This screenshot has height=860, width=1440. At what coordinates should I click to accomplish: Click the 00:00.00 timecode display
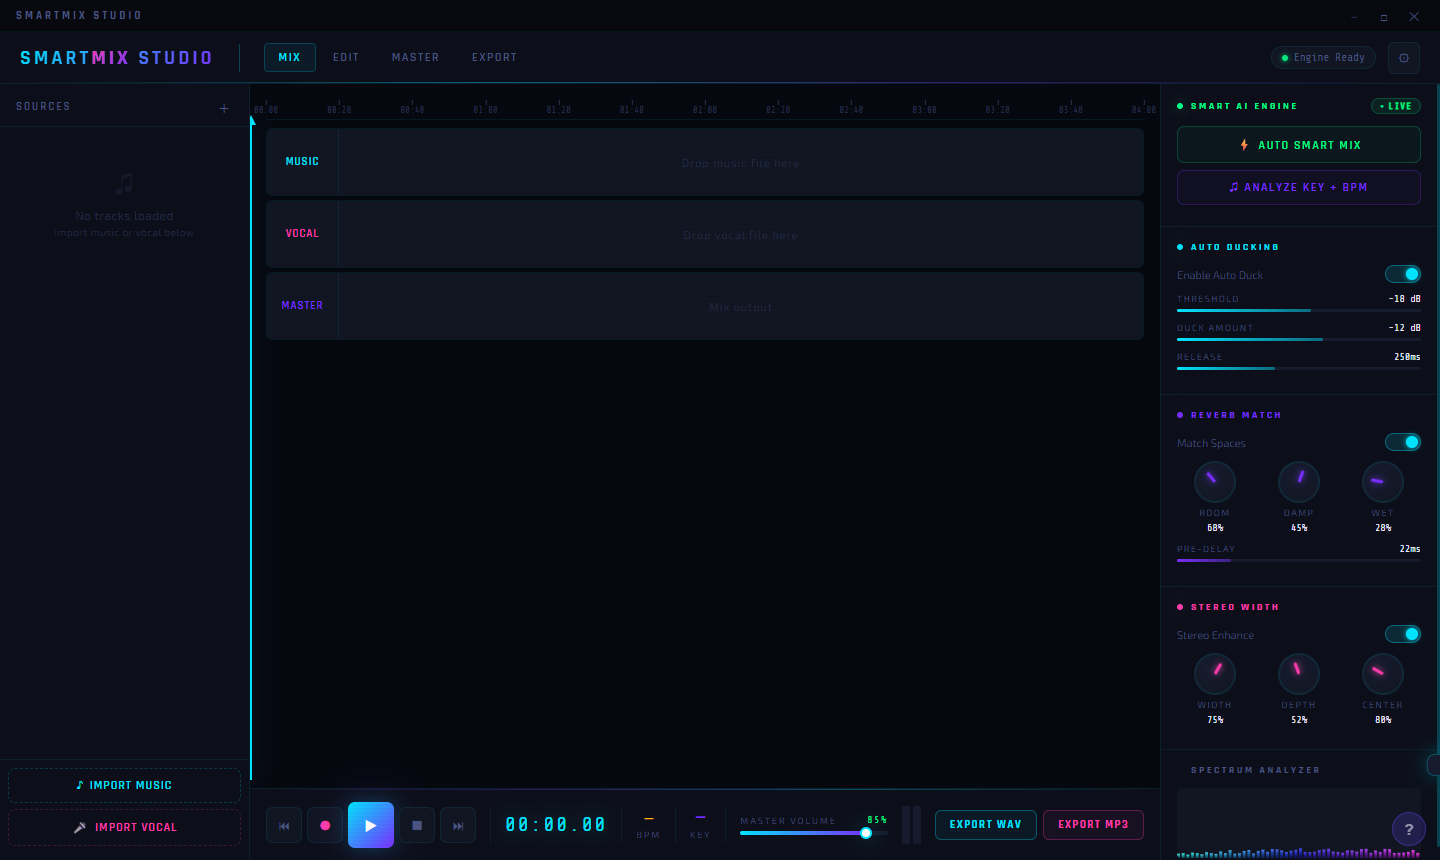556,825
